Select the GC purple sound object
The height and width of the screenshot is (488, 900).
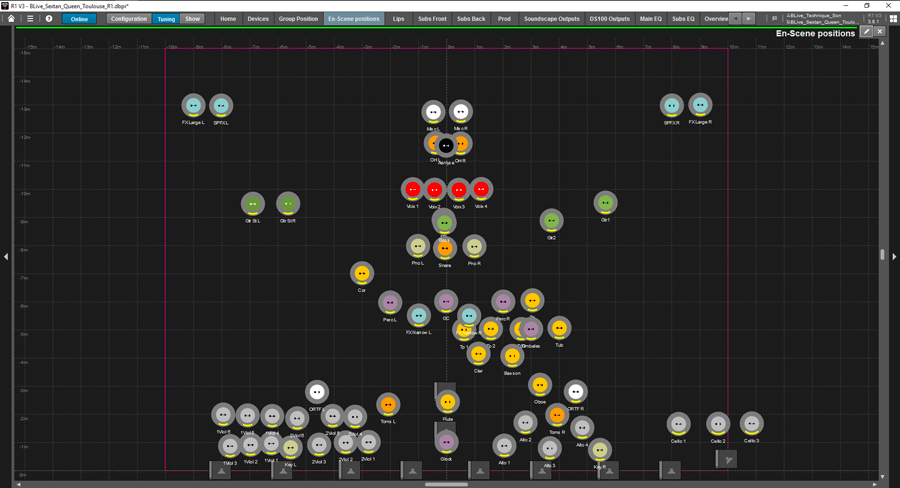446,301
